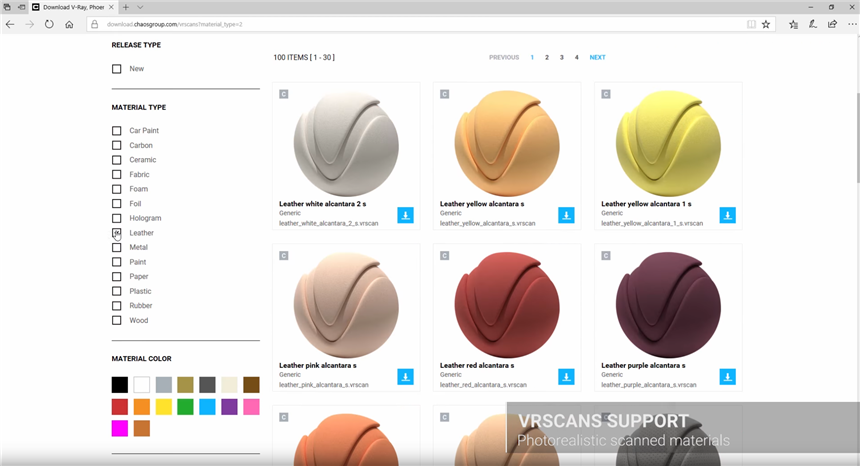Open the browser share icon
The width and height of the screenshot is (860, 466).
832,24
